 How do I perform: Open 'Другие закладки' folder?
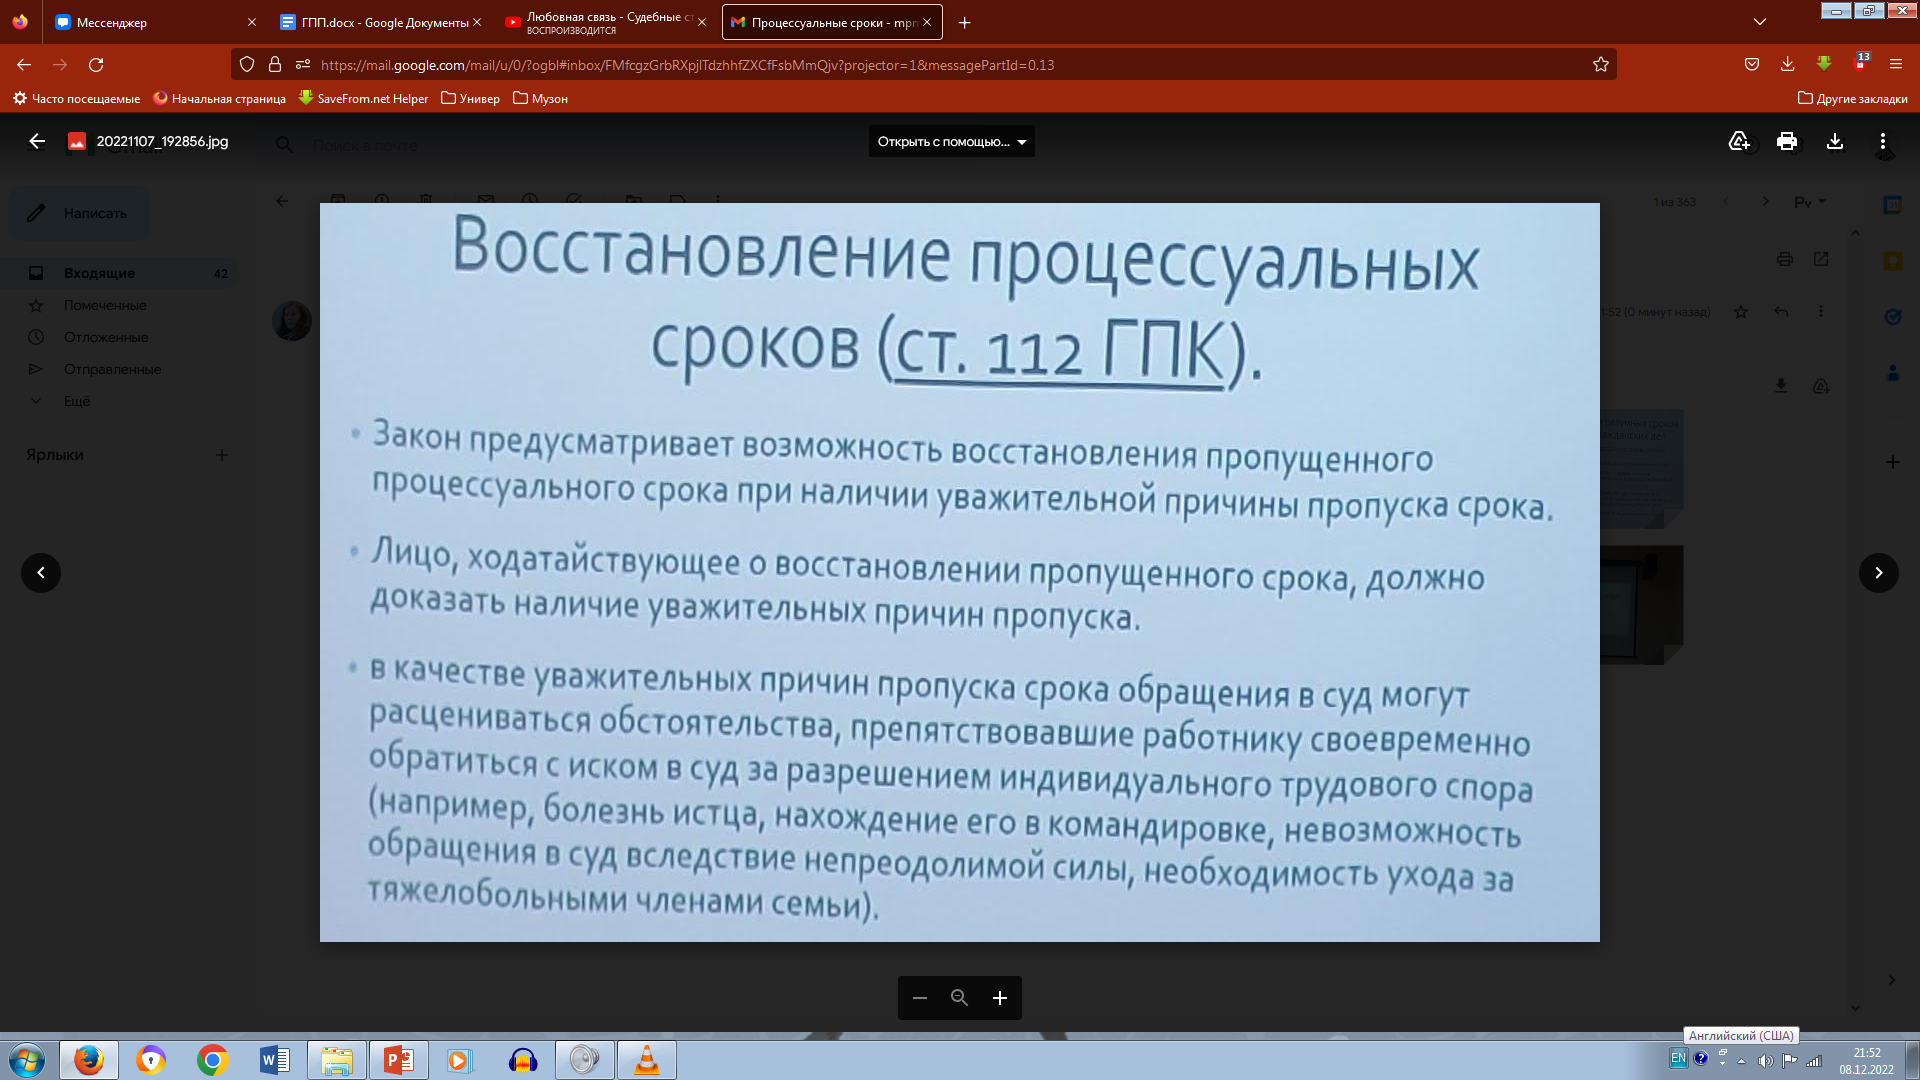(x=1852, y=99)
